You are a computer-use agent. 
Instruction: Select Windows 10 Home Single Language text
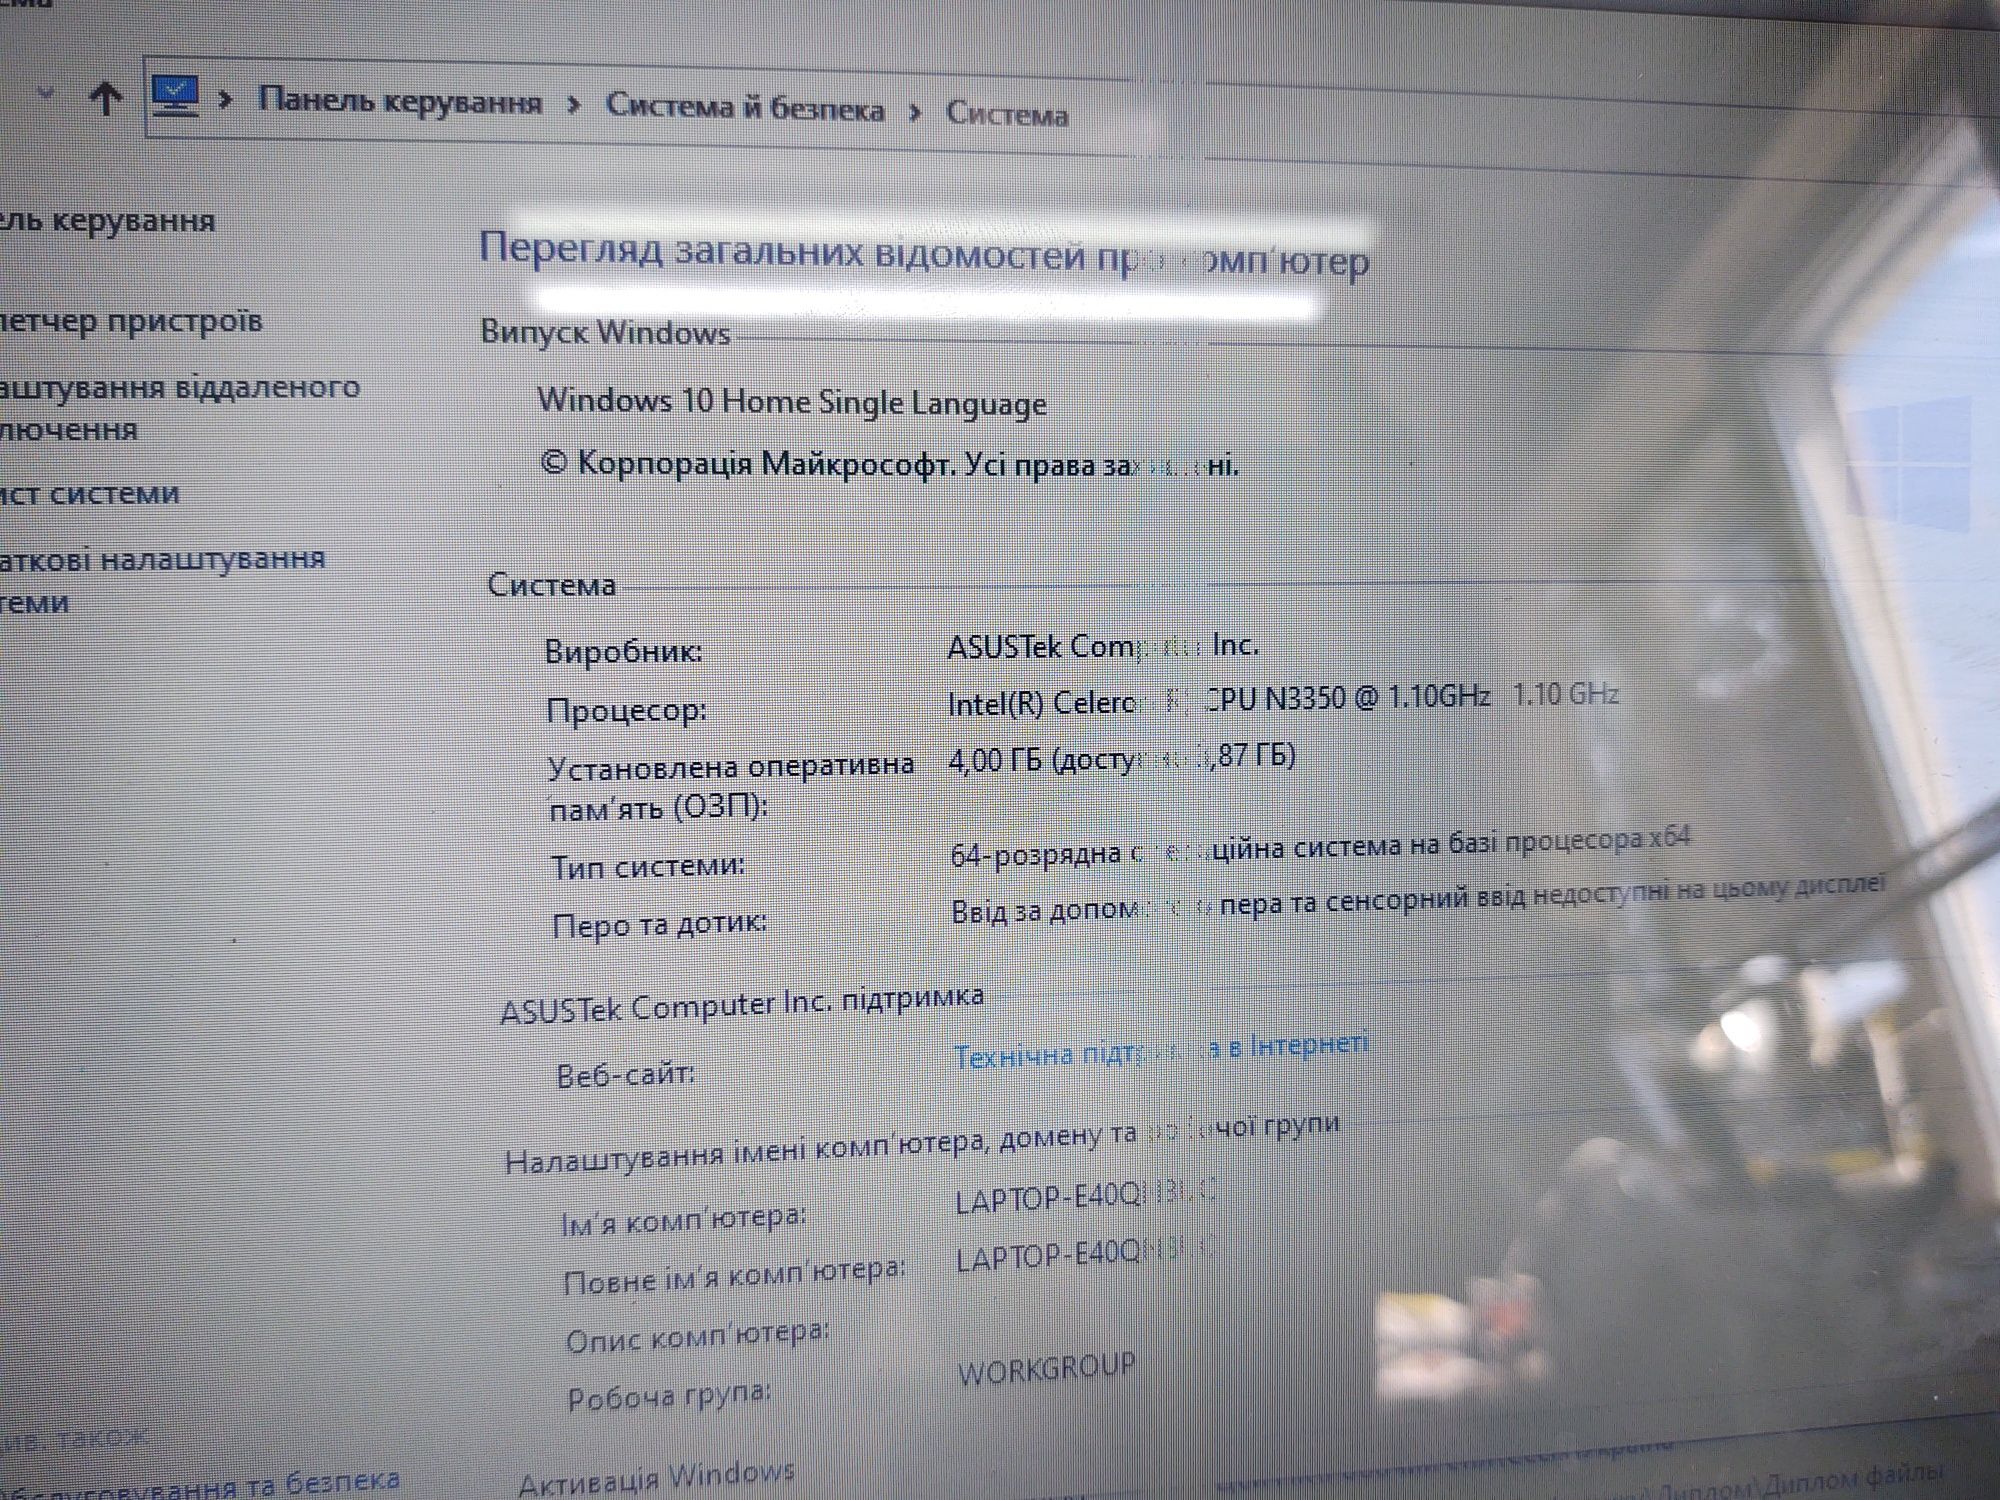792,401
